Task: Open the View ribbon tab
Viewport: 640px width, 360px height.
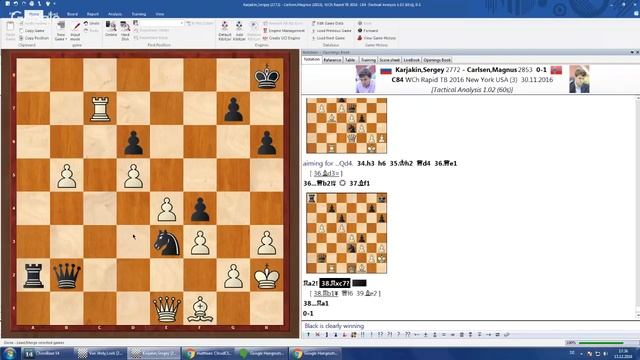Action: click(x=160, y=14)
